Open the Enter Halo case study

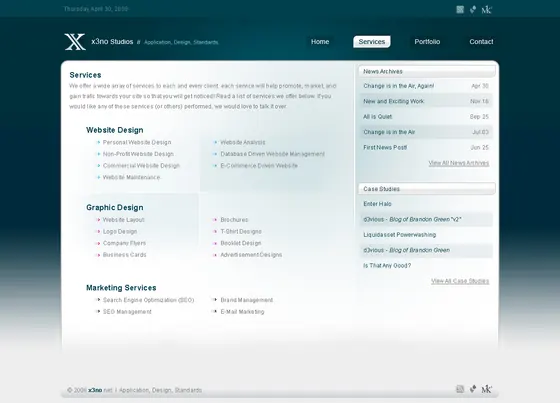click(x=377, y=204)
